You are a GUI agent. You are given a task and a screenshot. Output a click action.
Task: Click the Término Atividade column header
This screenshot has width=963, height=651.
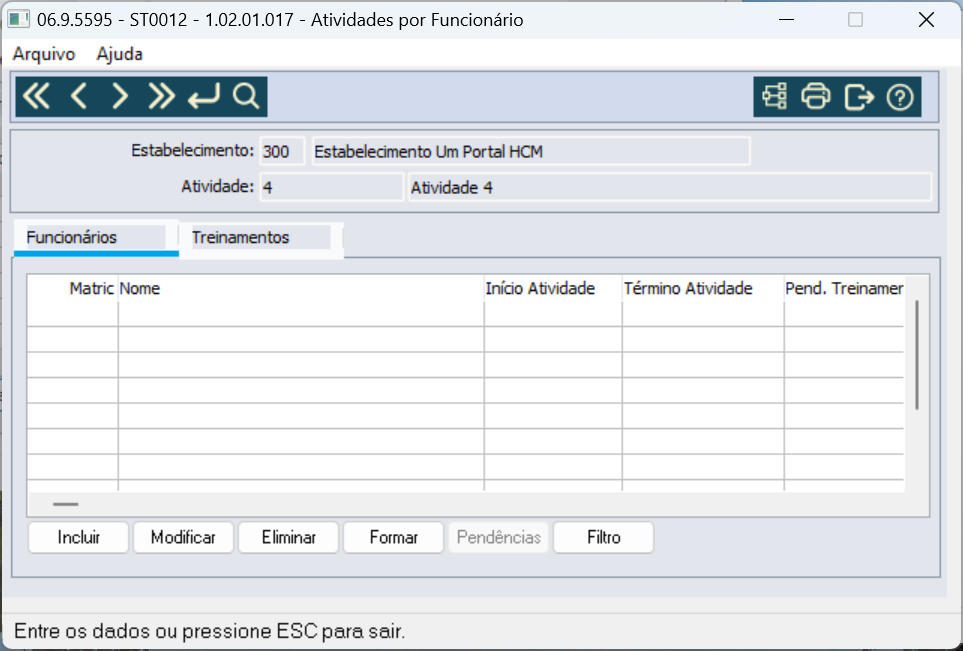click(703, 289)
